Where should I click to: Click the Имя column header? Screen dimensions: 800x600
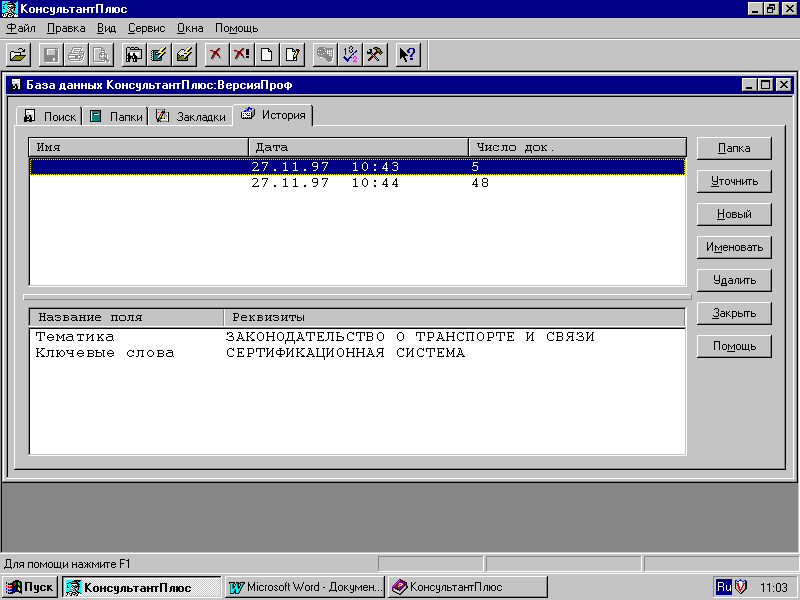click(x=138, y=147)
